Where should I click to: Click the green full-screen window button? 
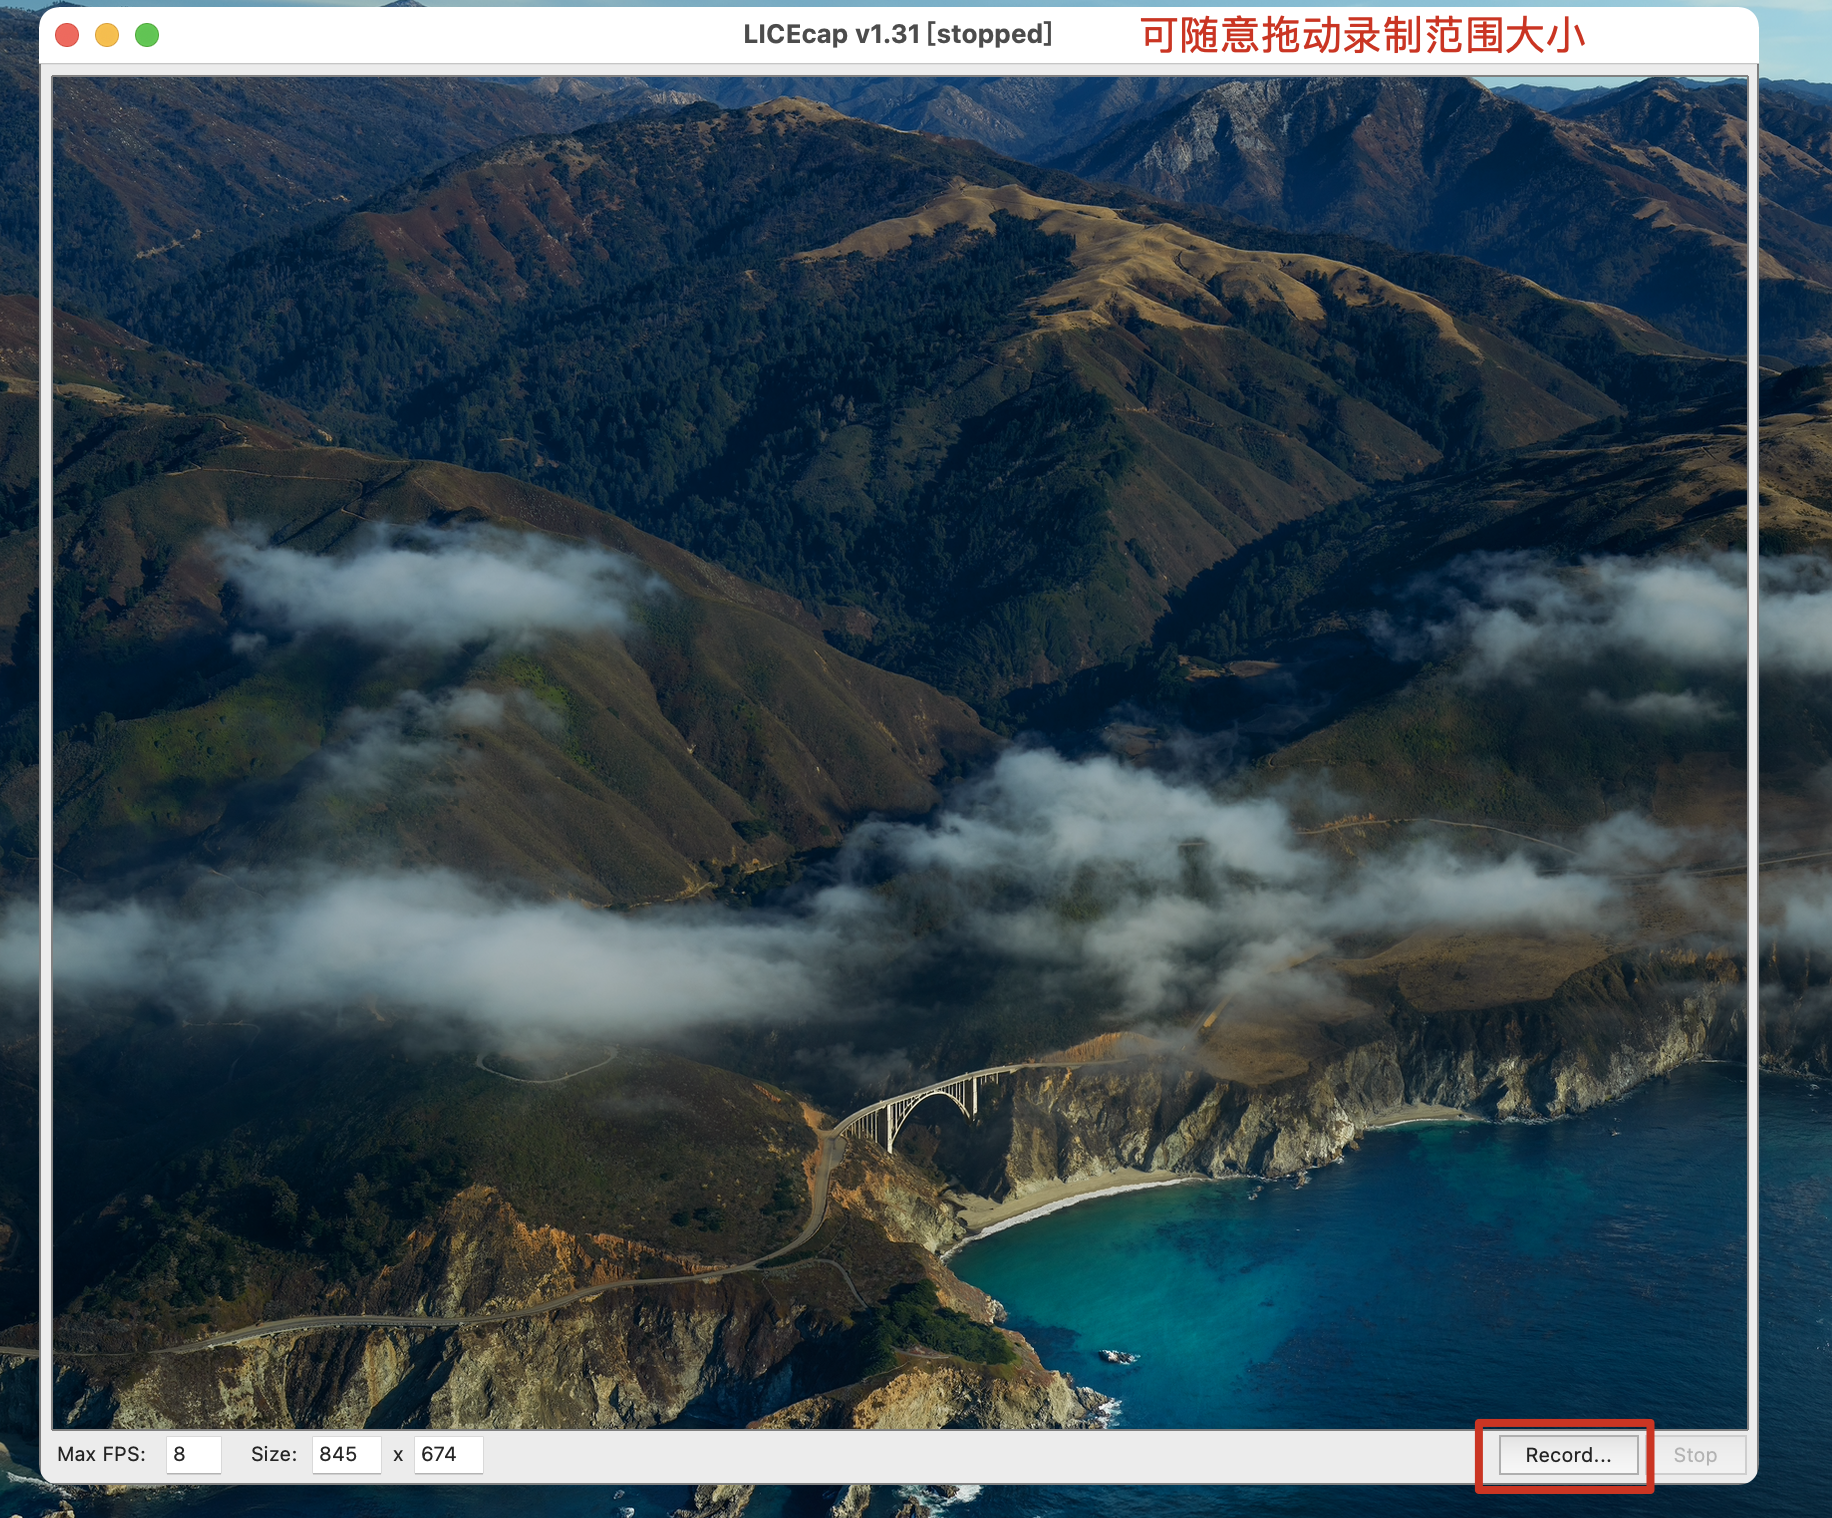point(147,35)
